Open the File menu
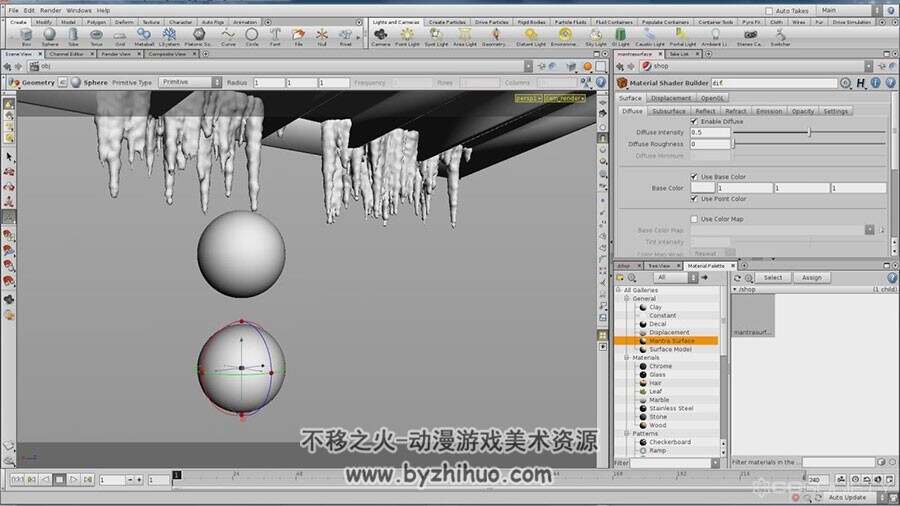This screenshot has height=506, width=900. [x=13, y=10]
